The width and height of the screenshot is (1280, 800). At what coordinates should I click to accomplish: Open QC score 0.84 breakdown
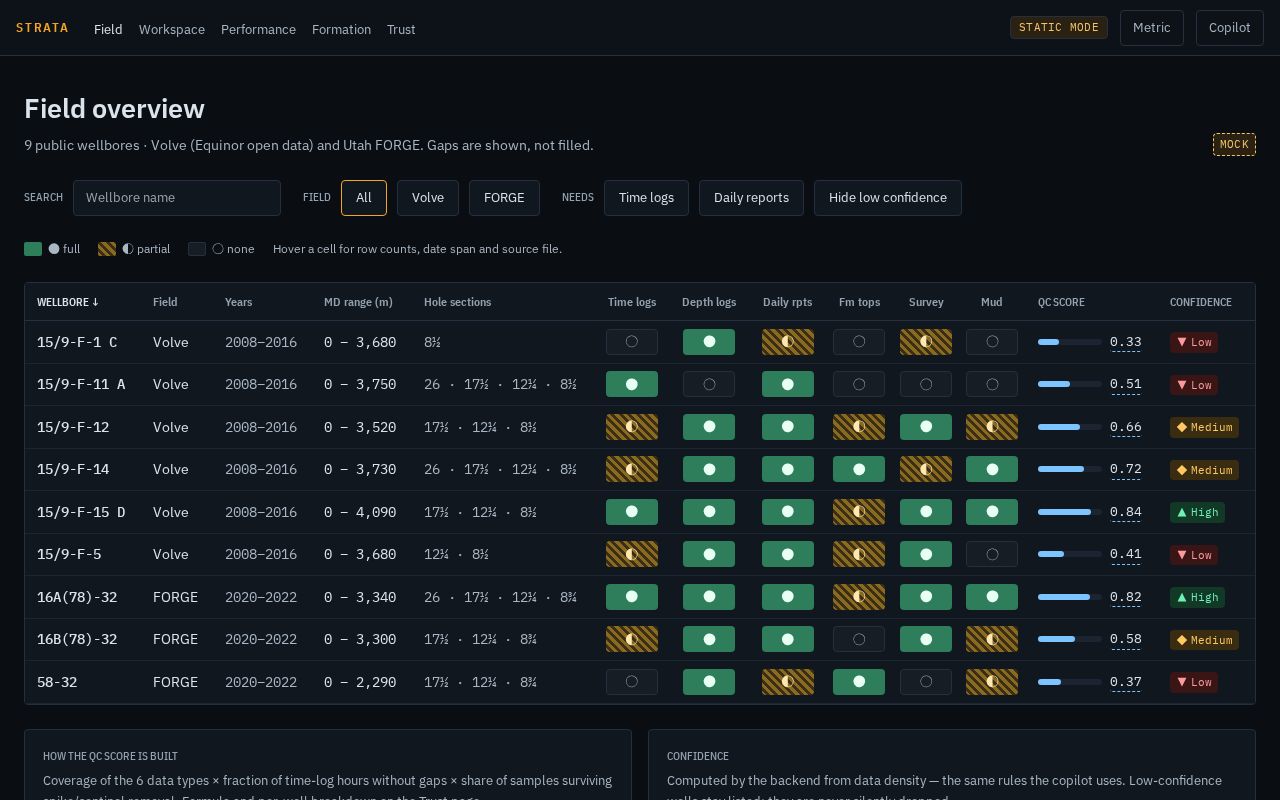pos(1126,512)
